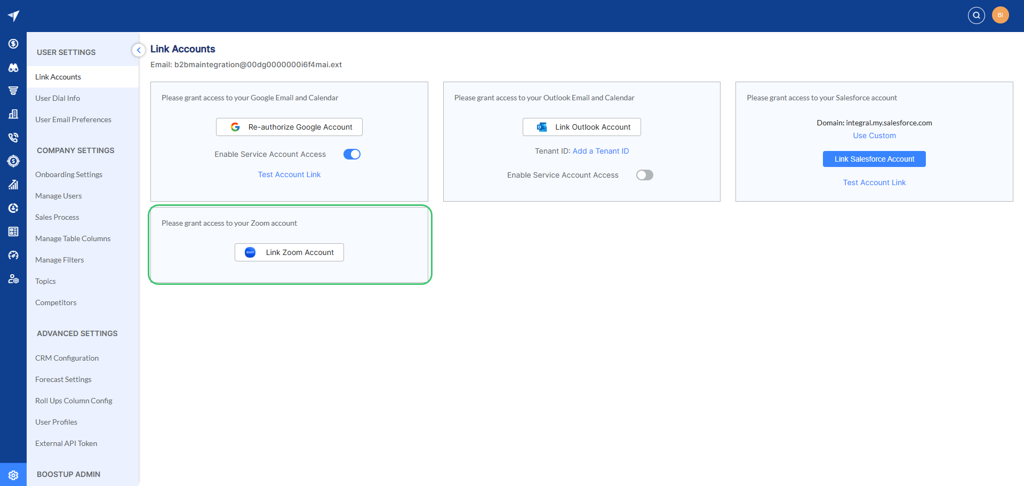The image size is (1024, 486).
Task: Click the b2bmaintegration email address text
Action: [x=259, y=65]
